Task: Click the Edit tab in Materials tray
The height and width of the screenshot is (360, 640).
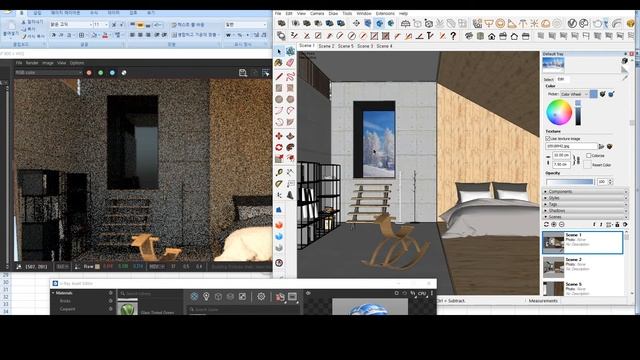Action: click(562, 79)
